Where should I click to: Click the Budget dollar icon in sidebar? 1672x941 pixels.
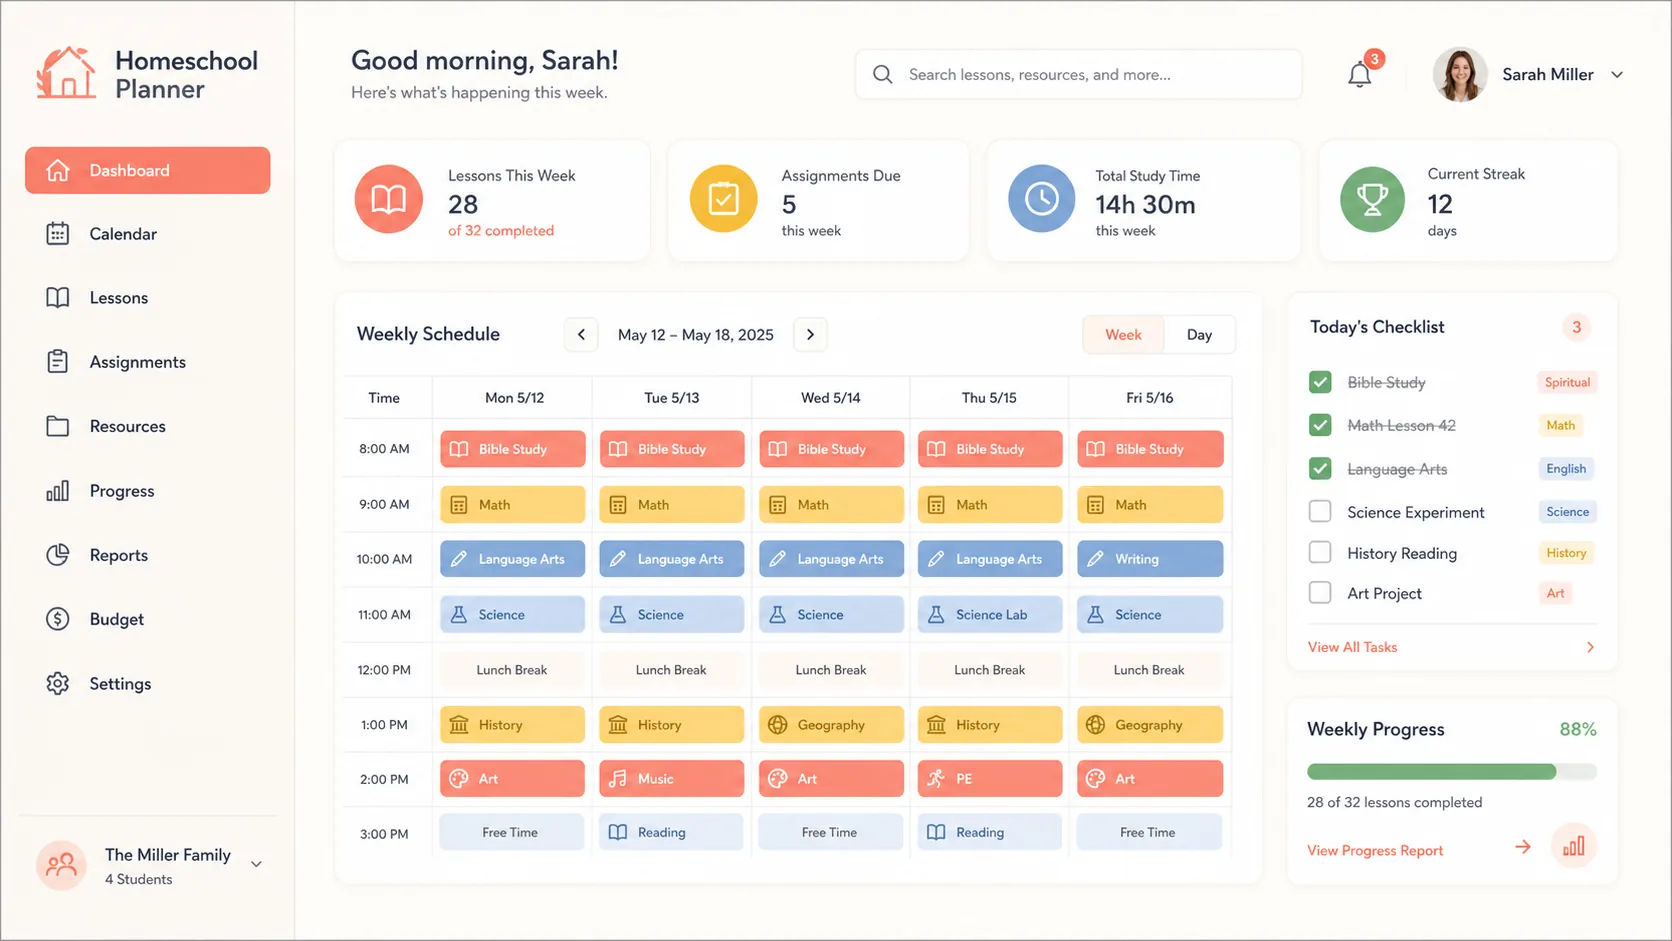(58, 619)
